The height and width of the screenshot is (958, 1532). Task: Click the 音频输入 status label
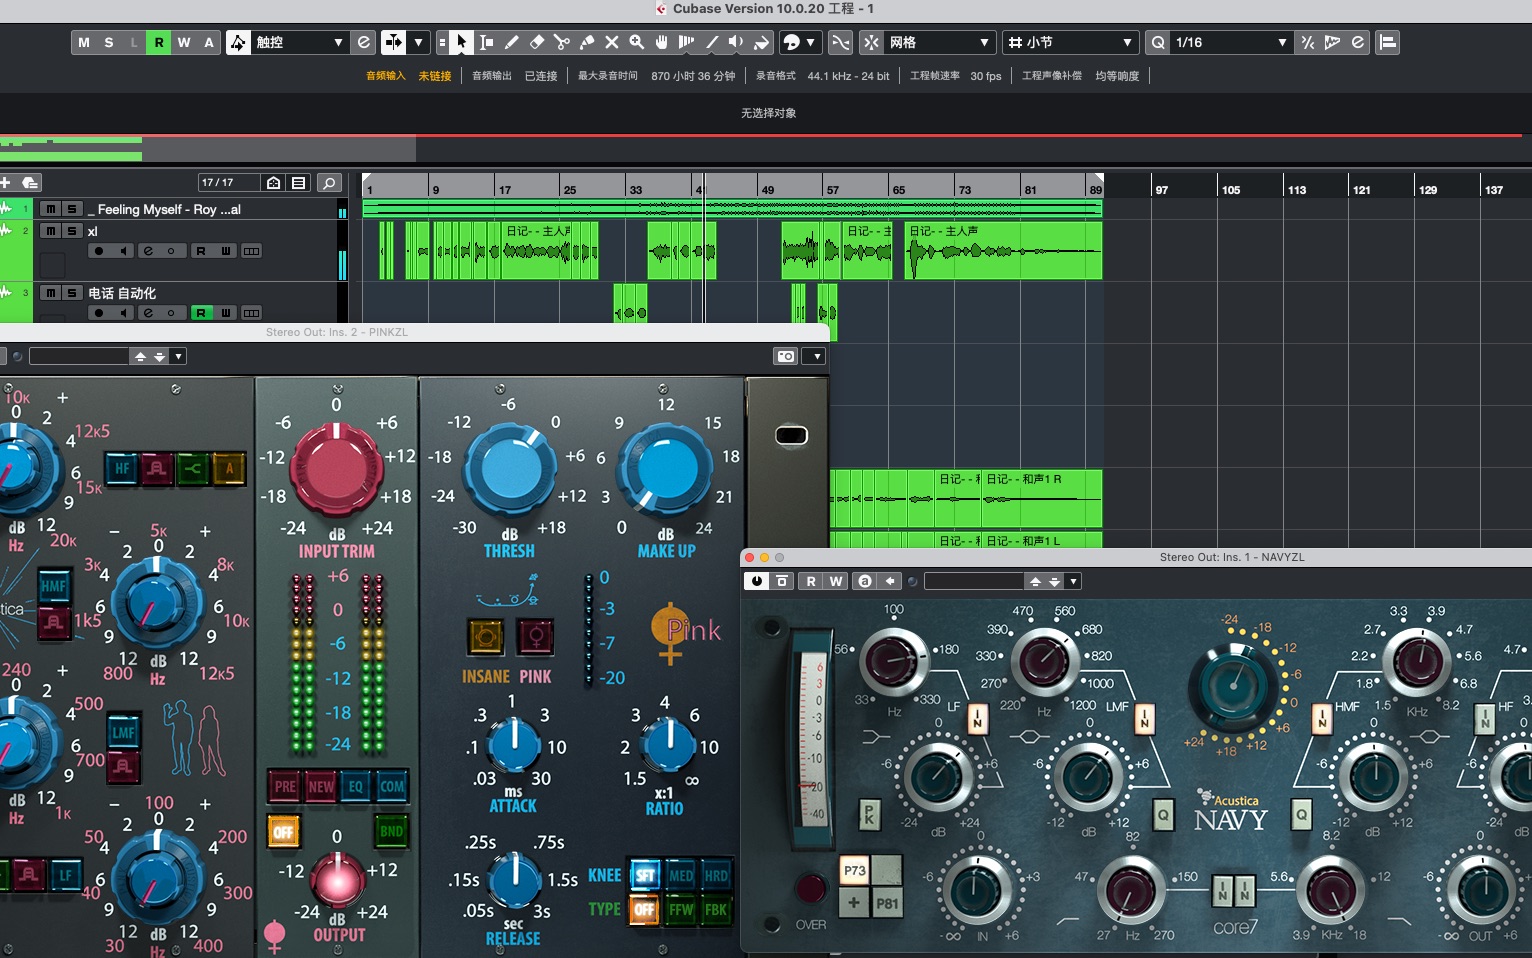click(x=385, y=76)
